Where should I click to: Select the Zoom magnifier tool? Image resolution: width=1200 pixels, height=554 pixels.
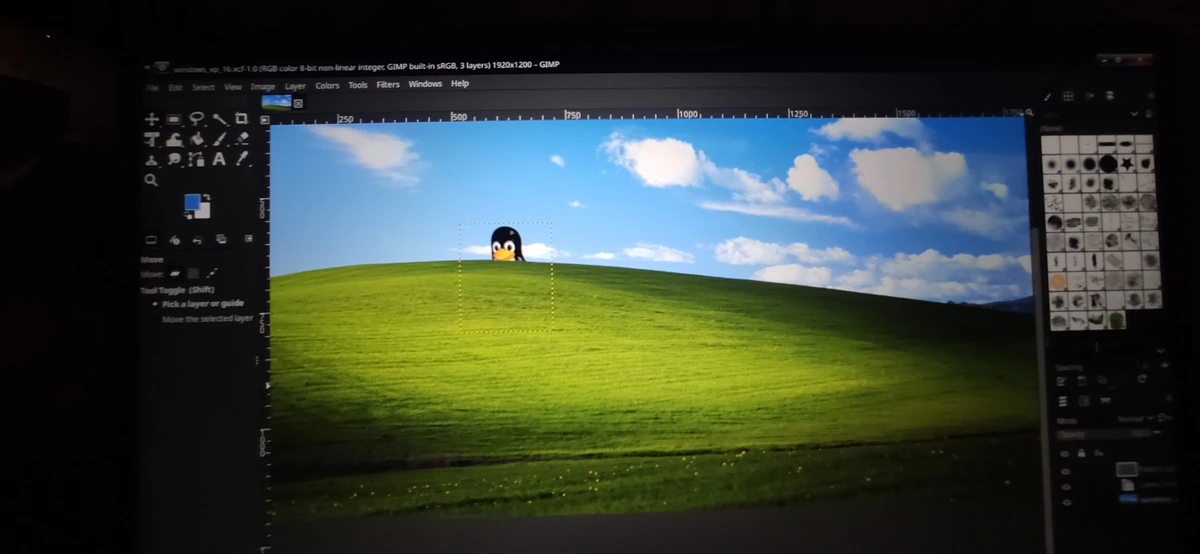tap(152, 180)
